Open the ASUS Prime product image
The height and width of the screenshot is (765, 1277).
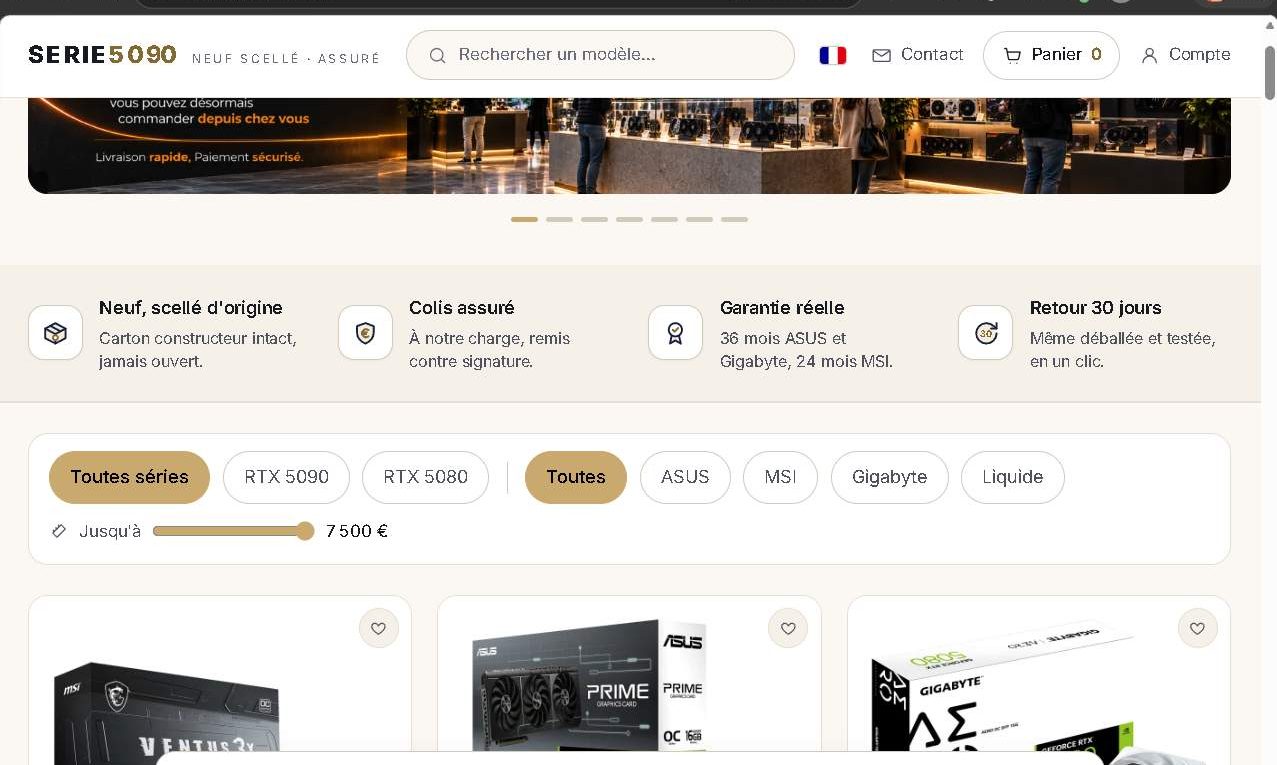pyautogui.click(x=588, y=686)
